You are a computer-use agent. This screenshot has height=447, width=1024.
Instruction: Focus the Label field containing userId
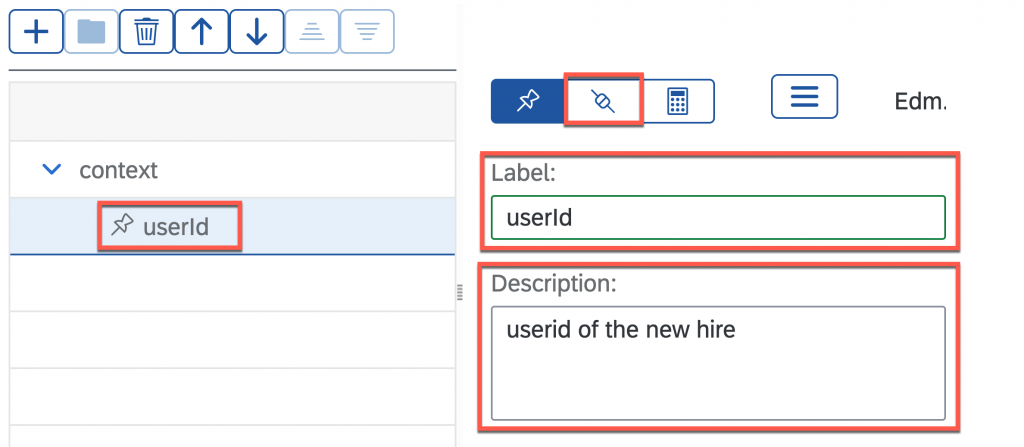718,218
